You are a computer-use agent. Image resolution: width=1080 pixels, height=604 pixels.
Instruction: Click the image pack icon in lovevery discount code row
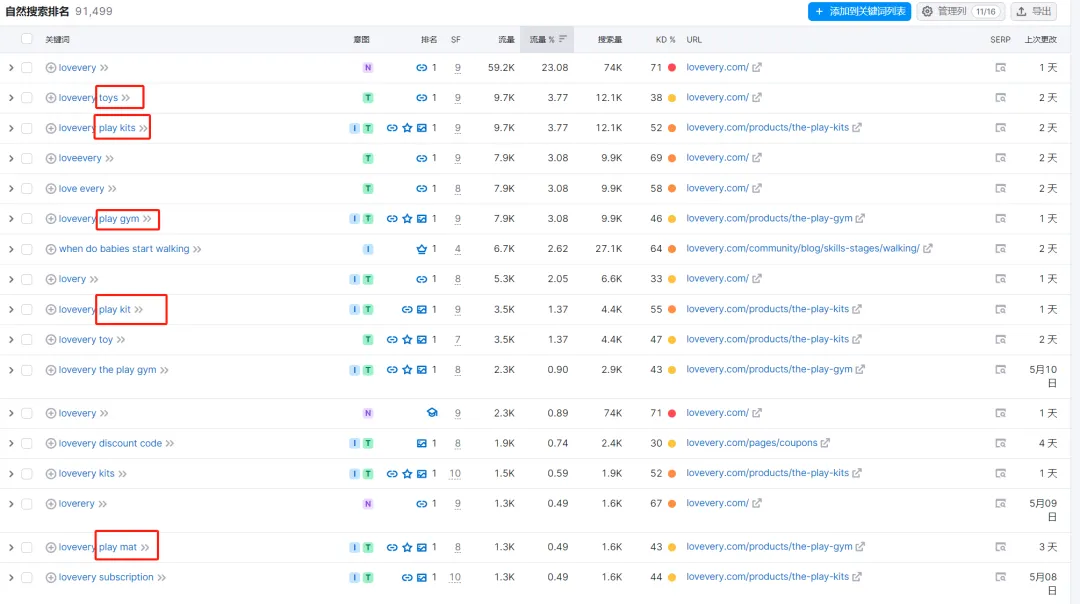422,444
